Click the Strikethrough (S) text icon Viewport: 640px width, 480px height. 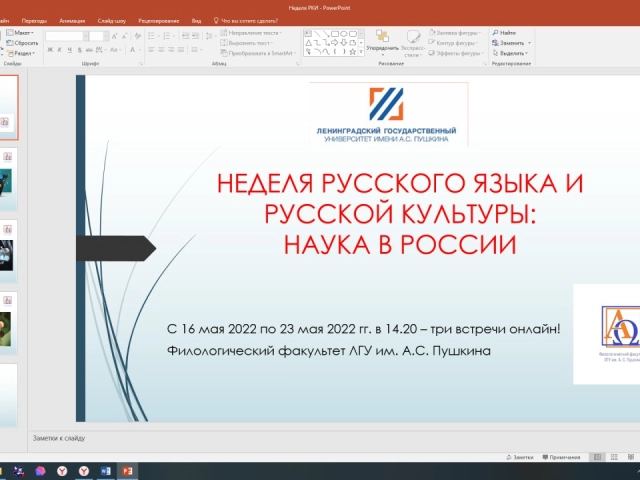click(x=79, y=50)
